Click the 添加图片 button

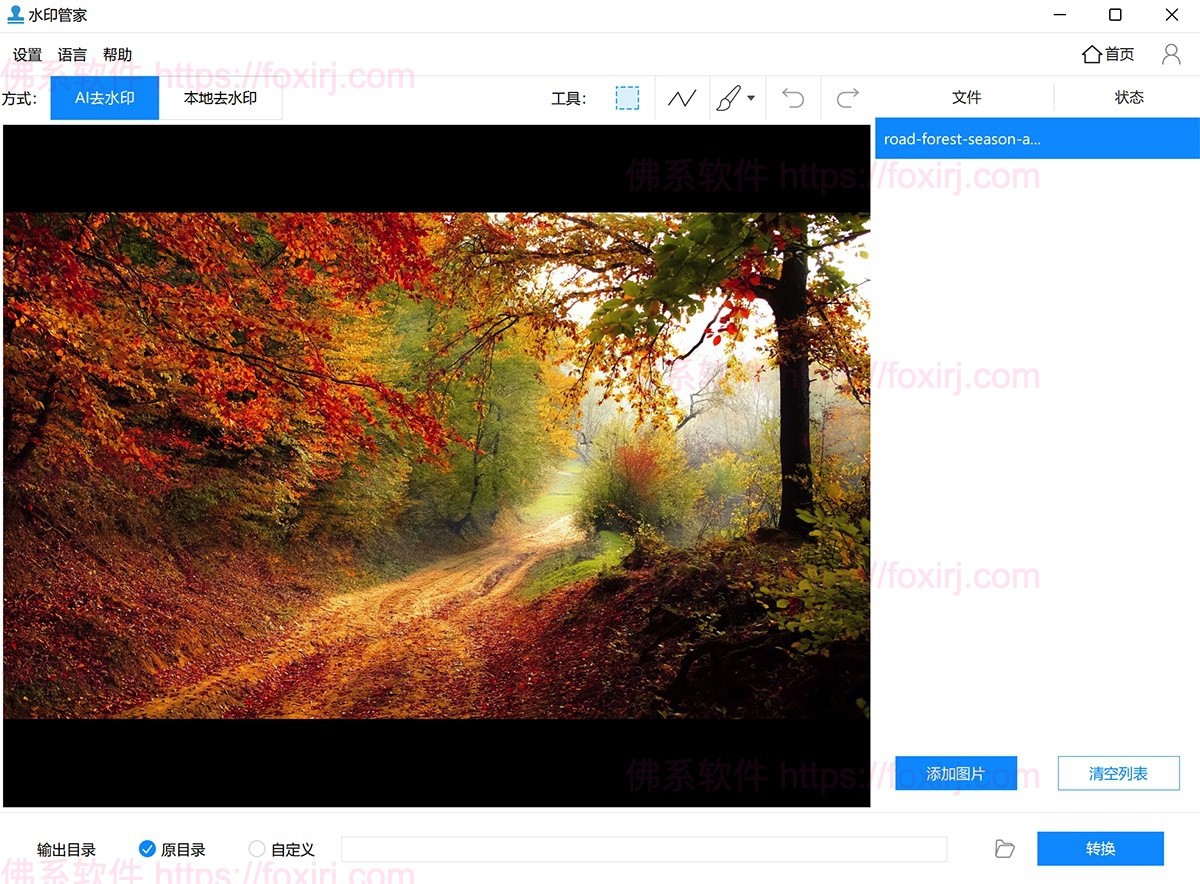pos(955,773)
